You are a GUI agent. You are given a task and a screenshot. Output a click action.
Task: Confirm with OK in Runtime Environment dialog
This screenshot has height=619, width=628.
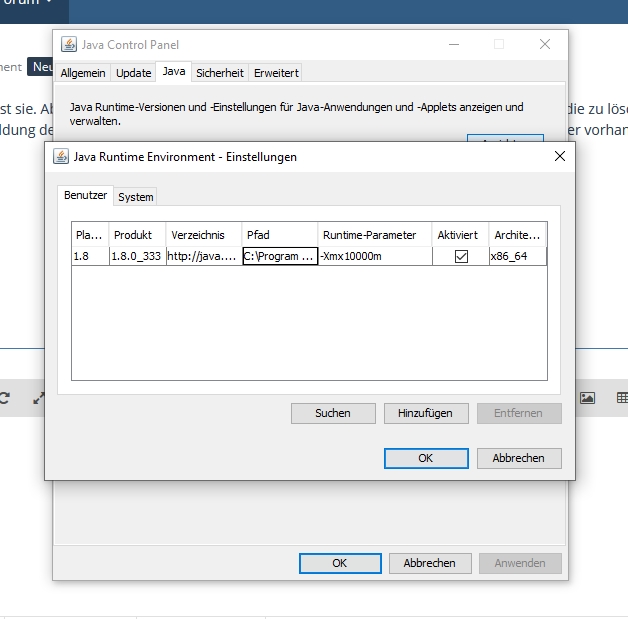[x=426, y=458]
